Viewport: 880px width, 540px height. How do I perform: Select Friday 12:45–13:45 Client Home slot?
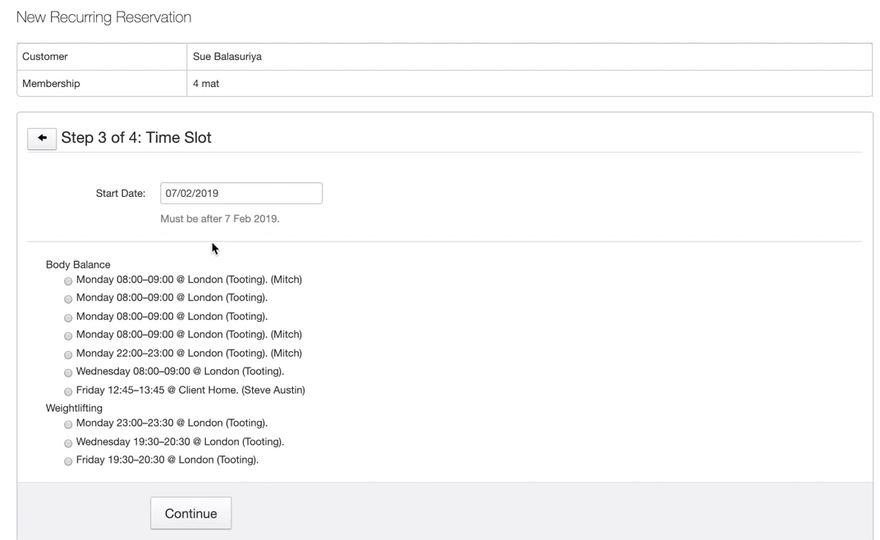click(68, 391)
